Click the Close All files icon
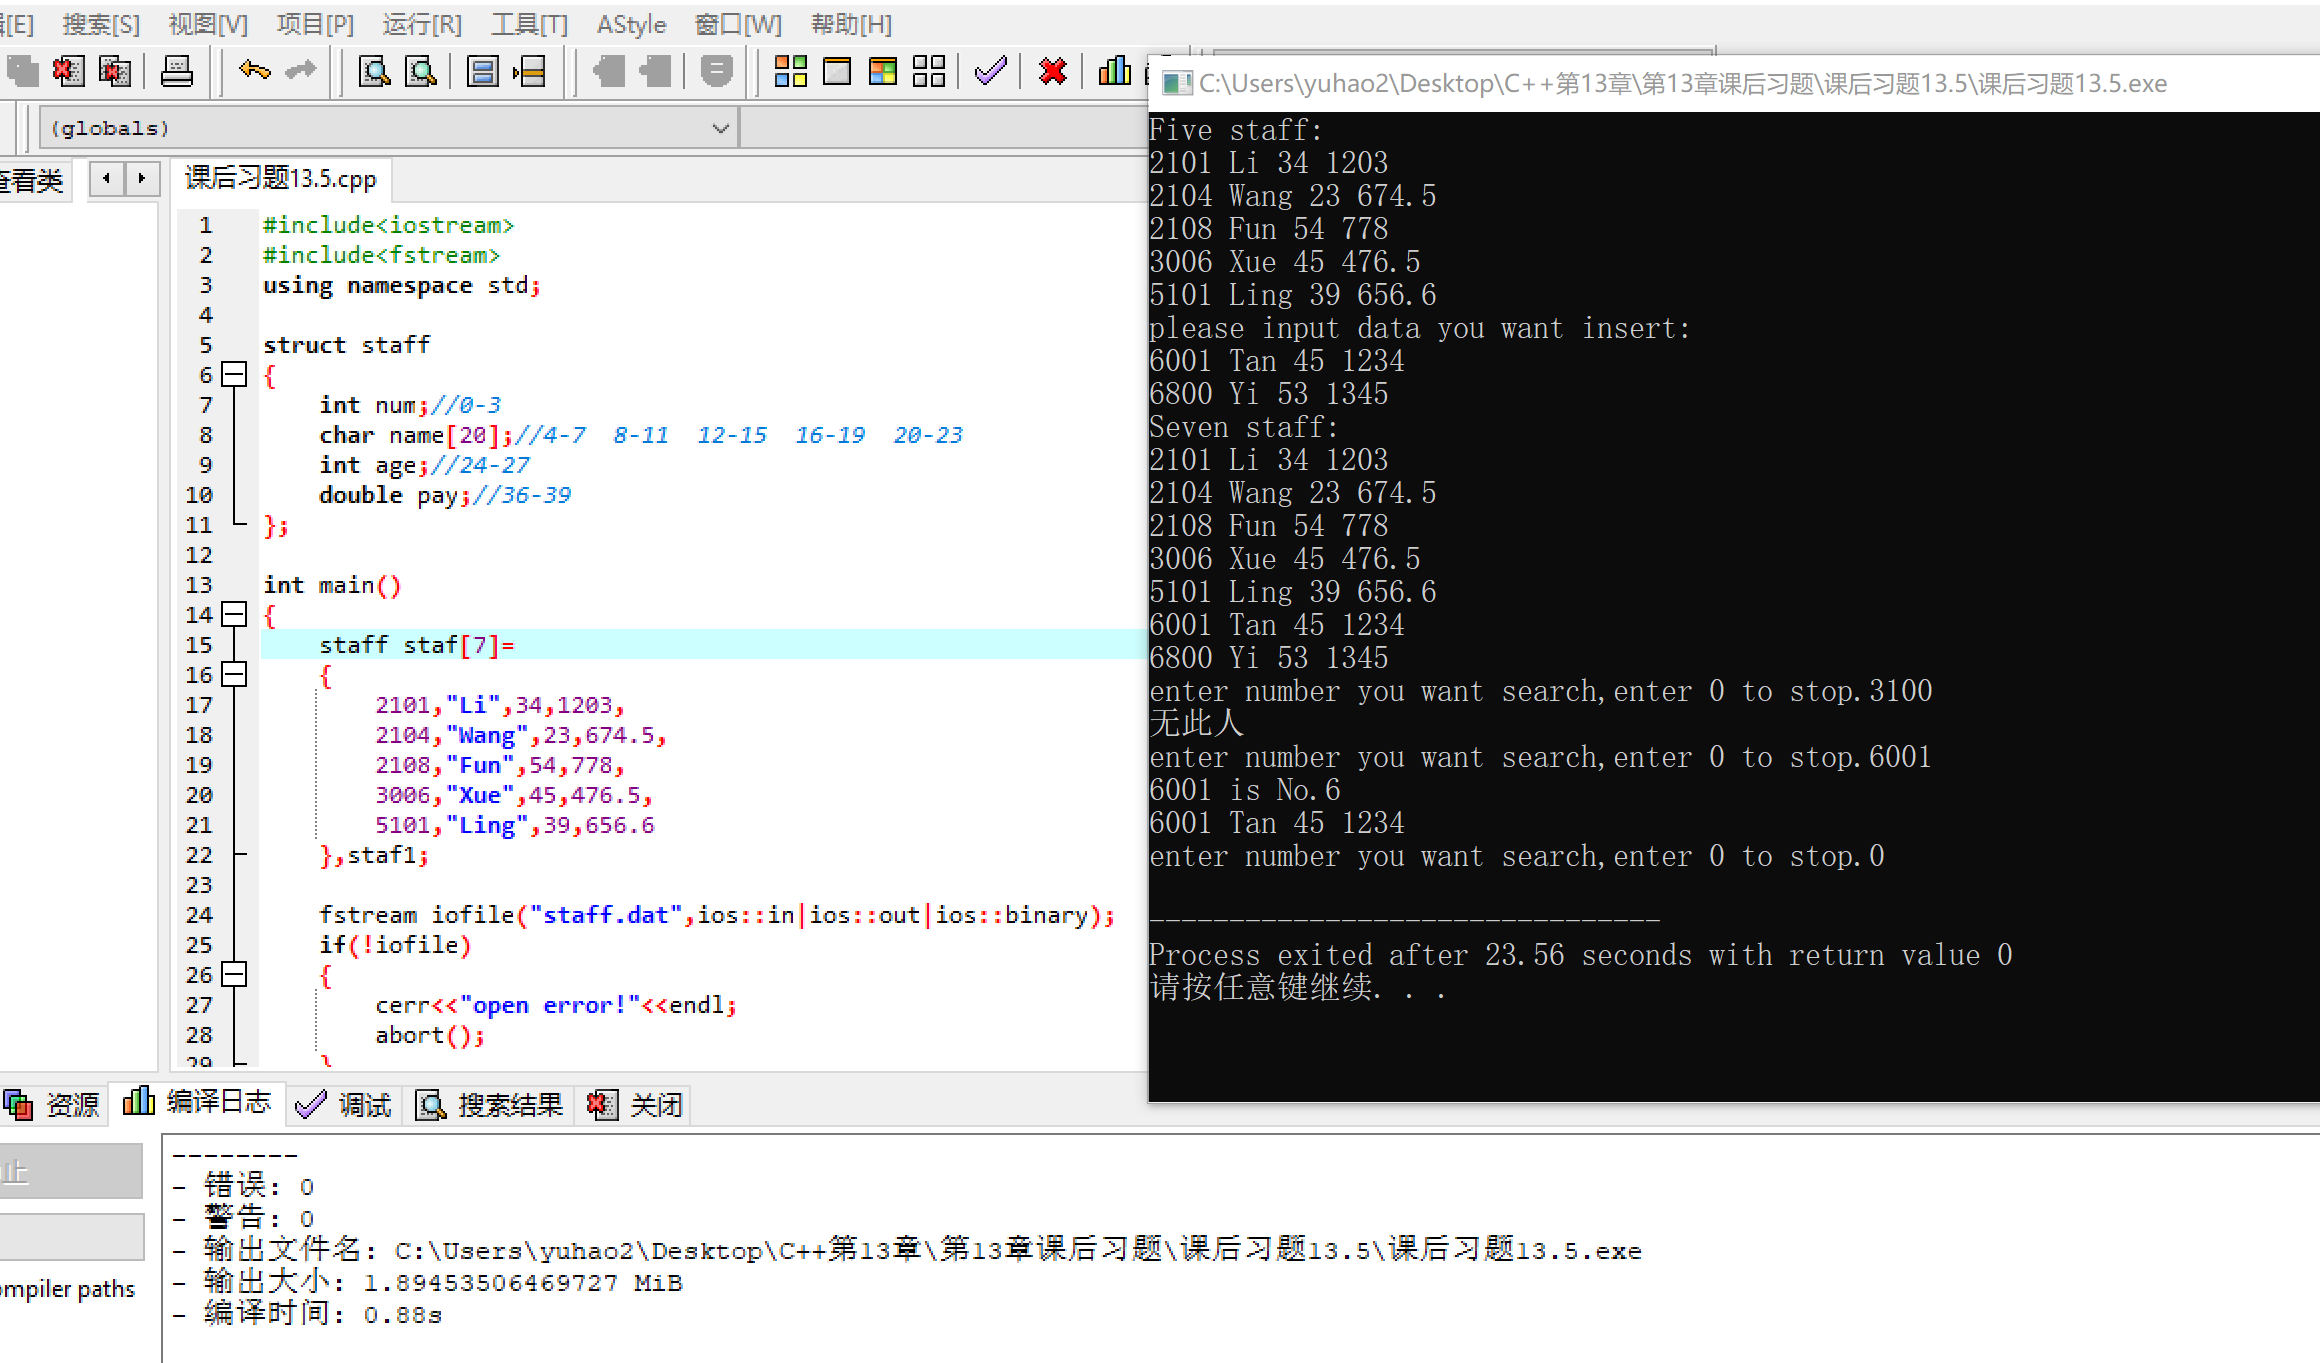The height and width of the screenshot is (1363, 2320). pos(115,71)
